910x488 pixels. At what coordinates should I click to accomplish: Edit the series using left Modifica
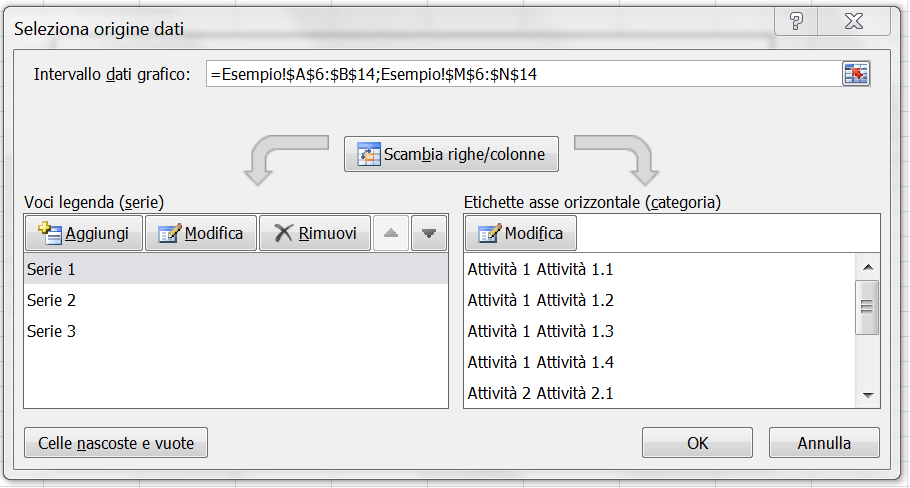click(x=200, y=233)
